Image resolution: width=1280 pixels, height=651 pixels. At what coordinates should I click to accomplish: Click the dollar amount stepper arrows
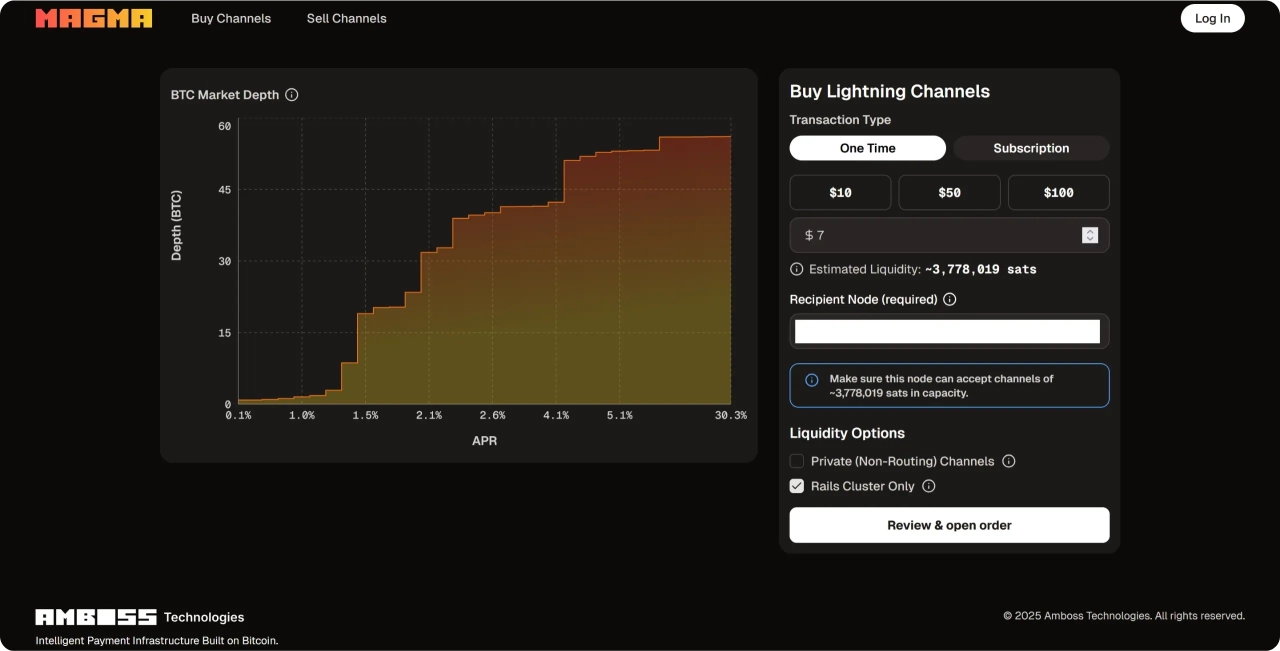click(x=1090, y=235)
